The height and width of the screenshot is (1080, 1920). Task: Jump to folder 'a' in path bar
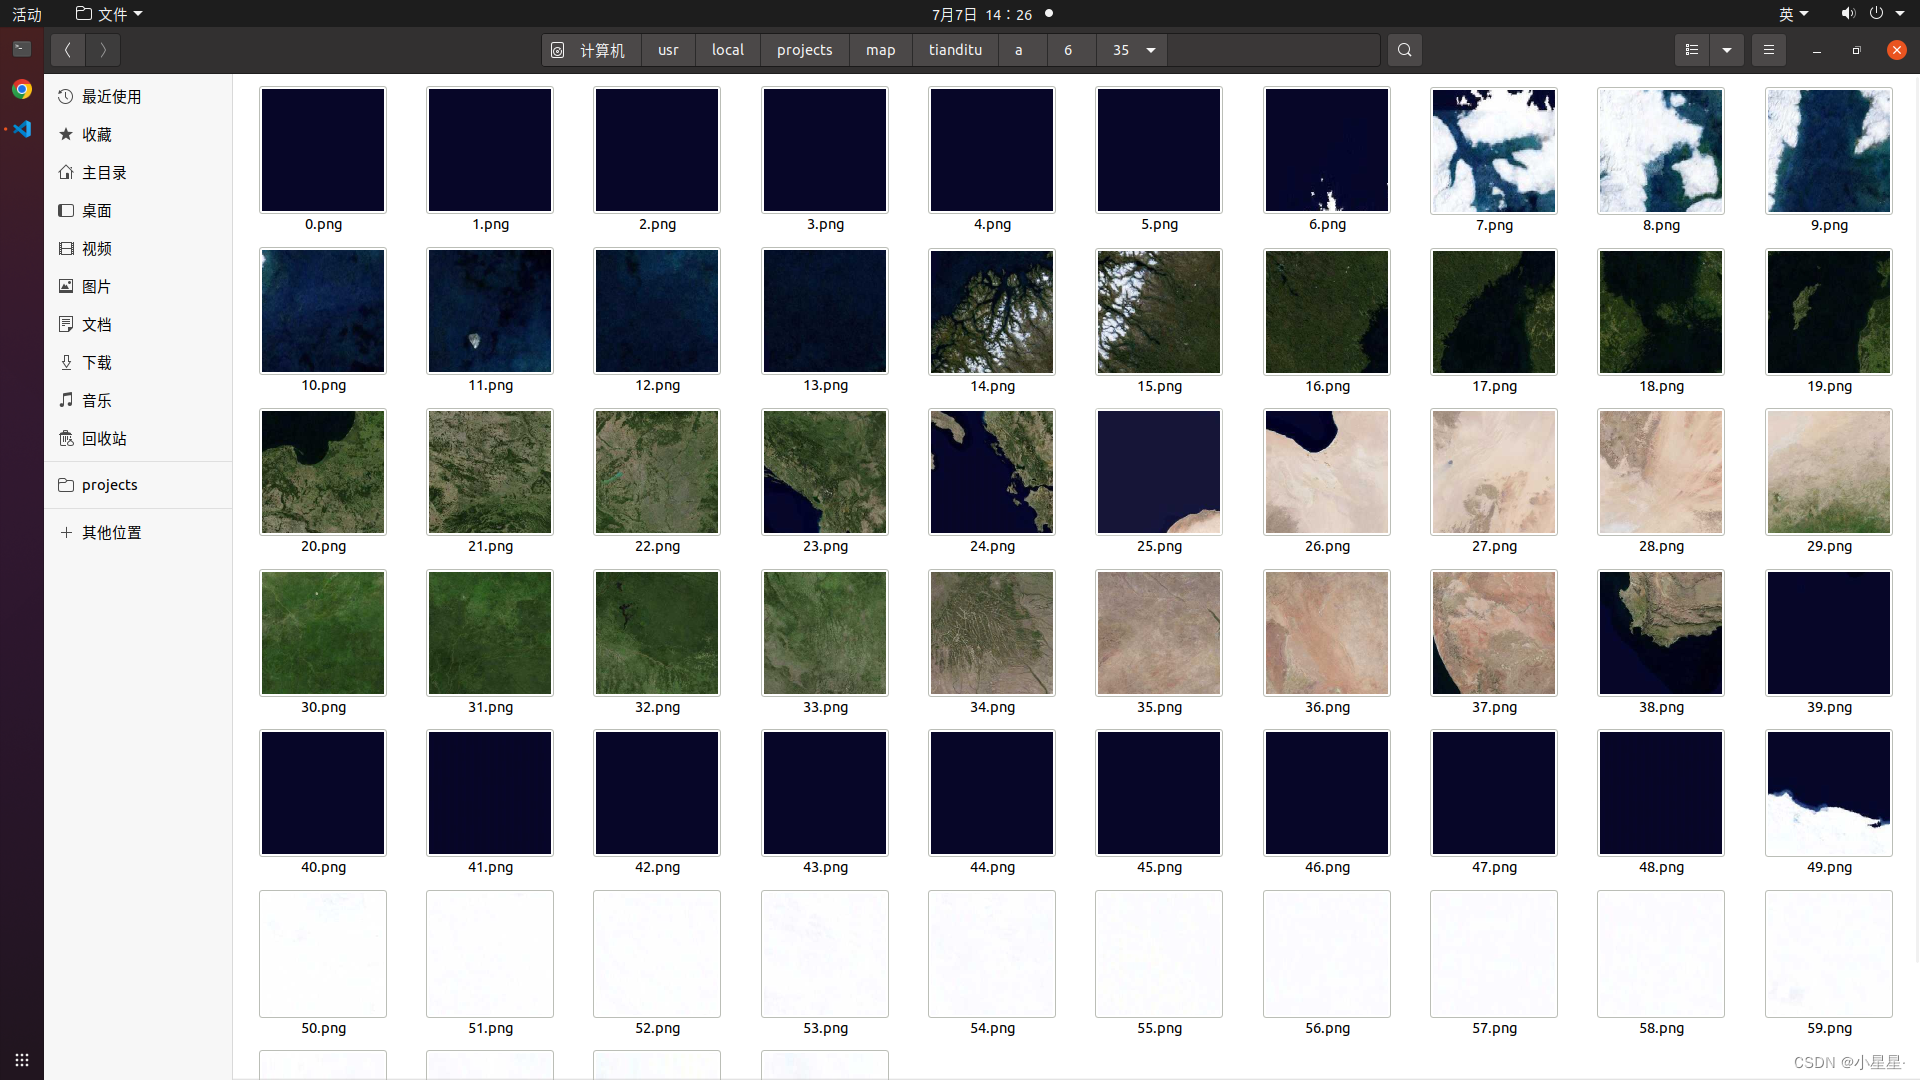click(1019, 50)
